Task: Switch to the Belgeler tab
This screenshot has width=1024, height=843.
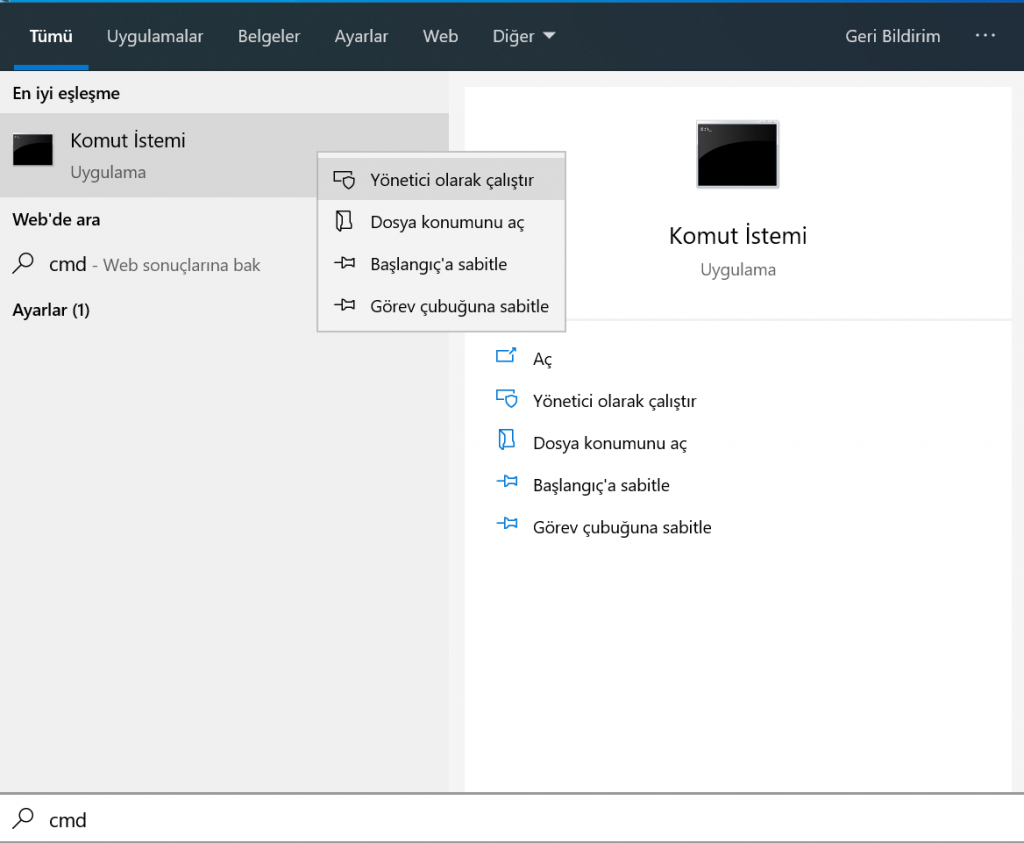Action: tap(269, 36)
